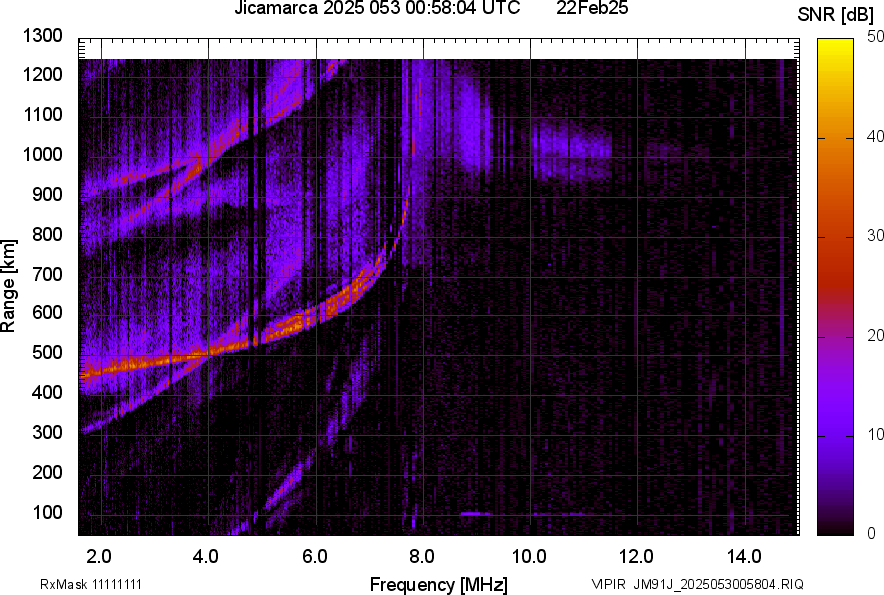The width and height of the screenshot is (884, 595).
Task: Click the range tick label '1100'
Action: (x=42, y=114)
